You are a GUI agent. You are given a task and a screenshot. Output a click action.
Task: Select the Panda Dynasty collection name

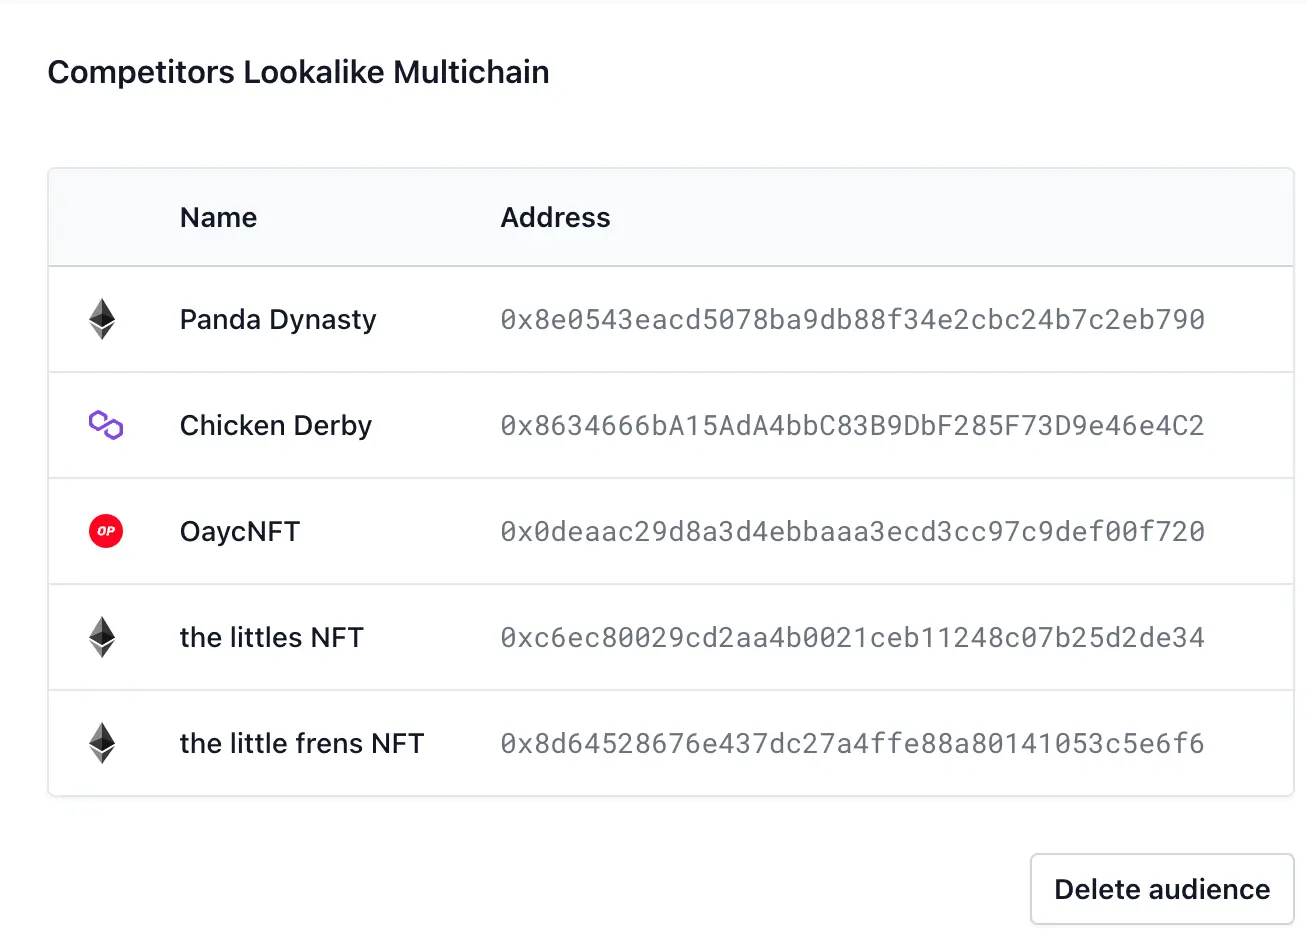coord(278,320)
